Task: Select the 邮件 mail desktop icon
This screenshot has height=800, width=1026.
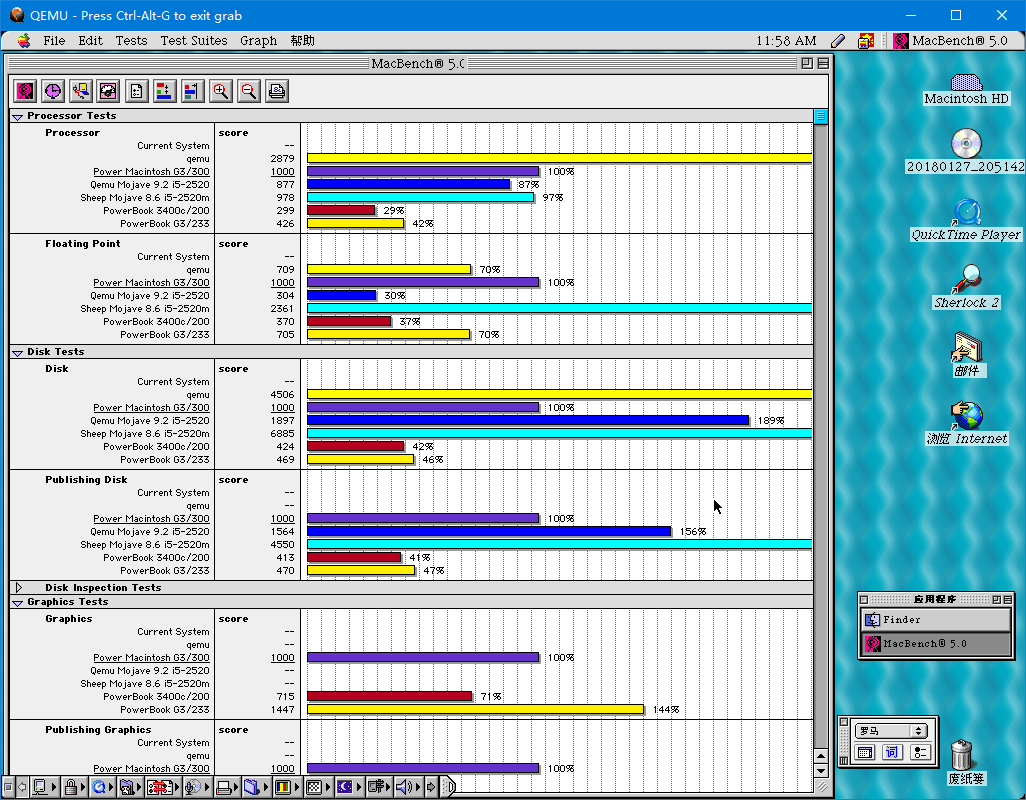Action: coord(966,355)
